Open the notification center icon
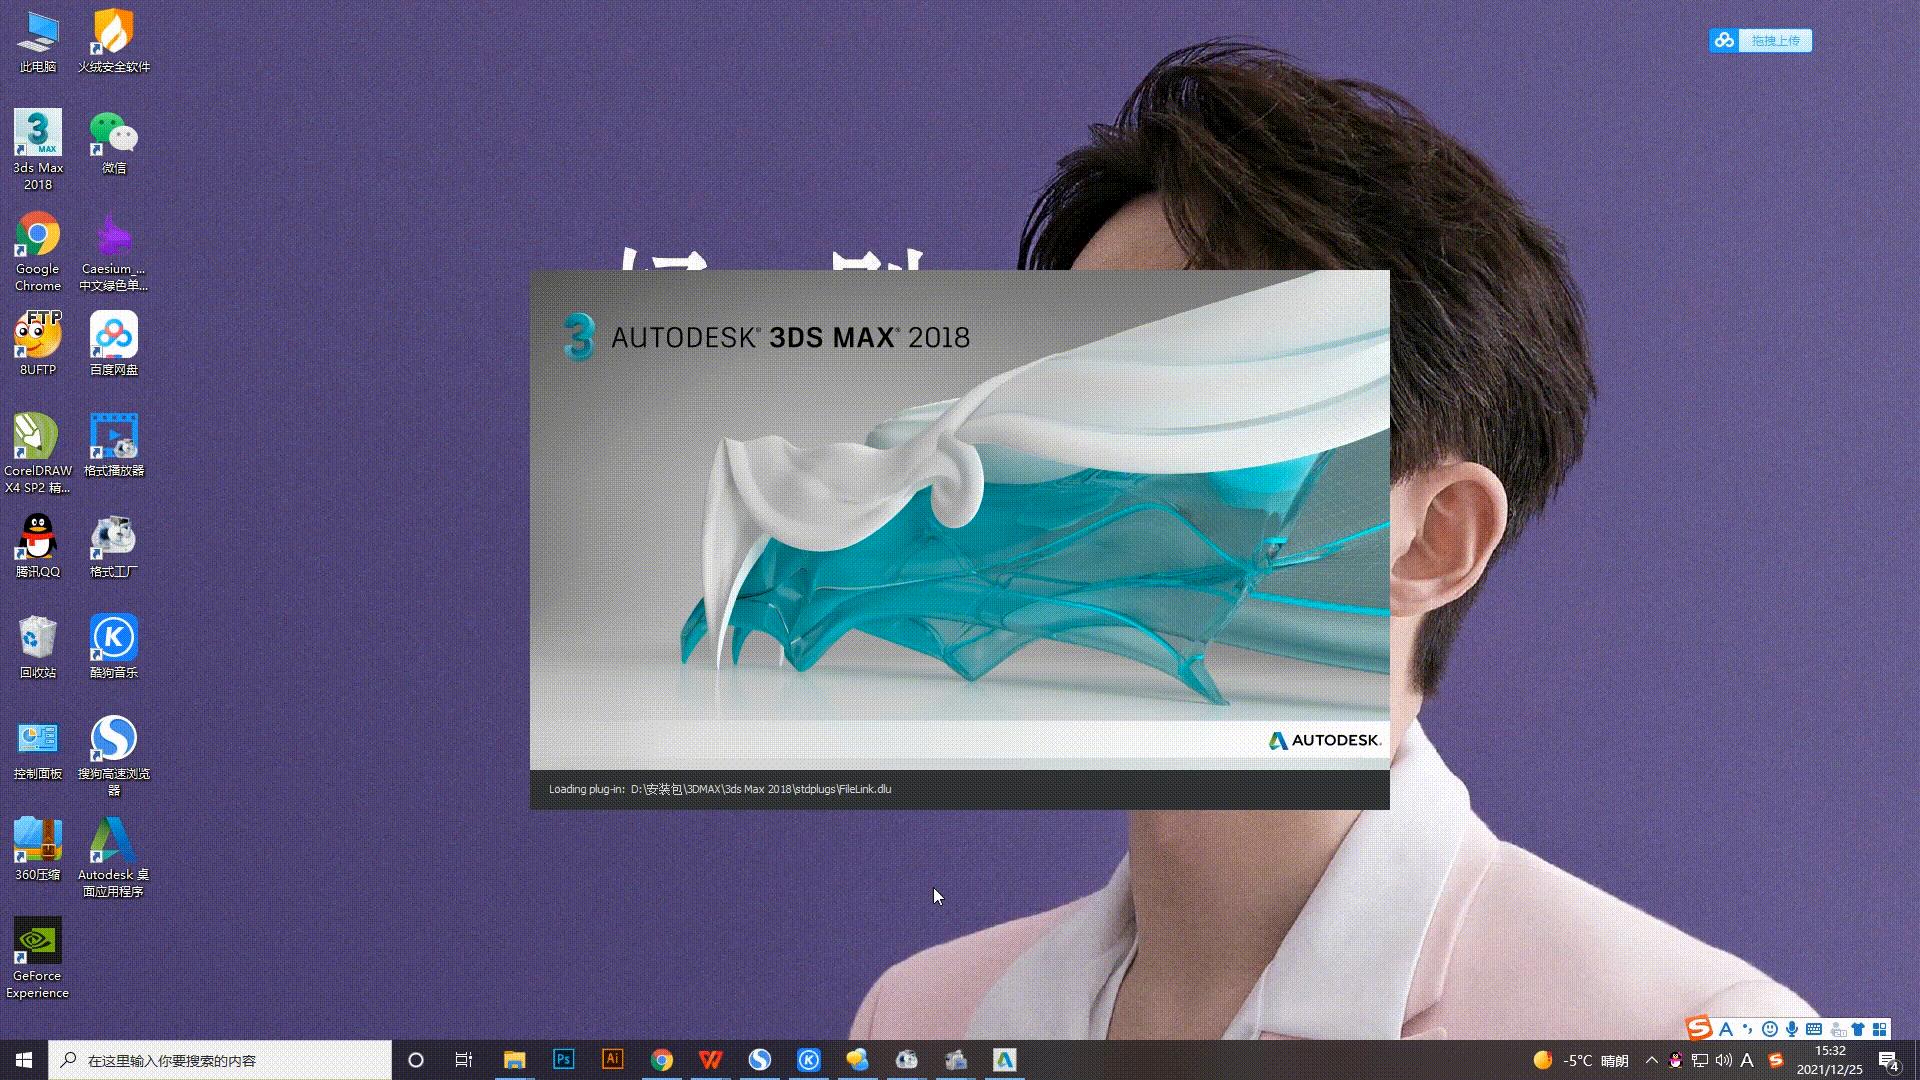Screen dimensions: 1920x1080 pyautogui.click(x=1888, y=1060)
